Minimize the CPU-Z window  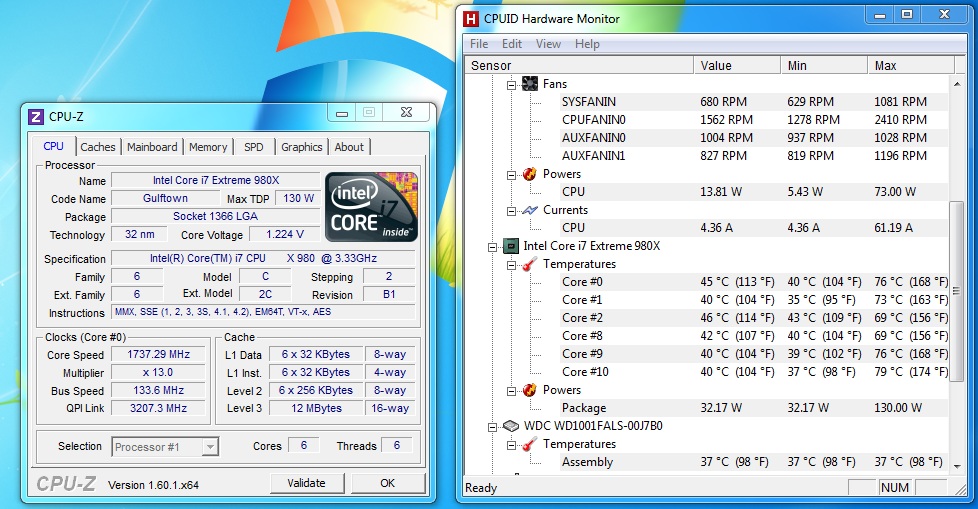pos(342,113)
